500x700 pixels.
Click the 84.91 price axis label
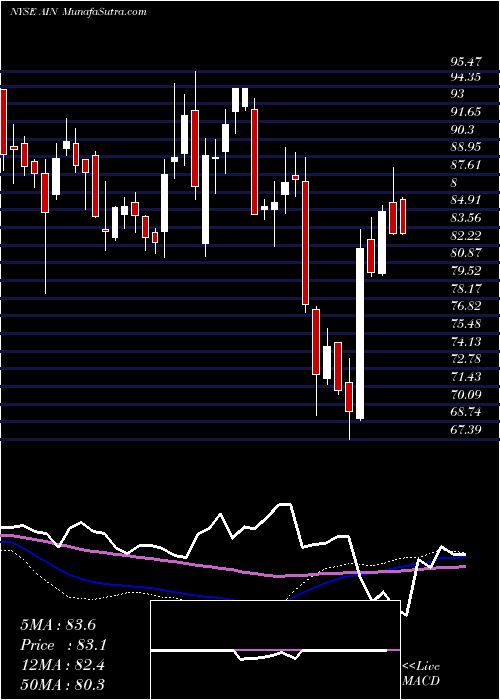[465, 200]
